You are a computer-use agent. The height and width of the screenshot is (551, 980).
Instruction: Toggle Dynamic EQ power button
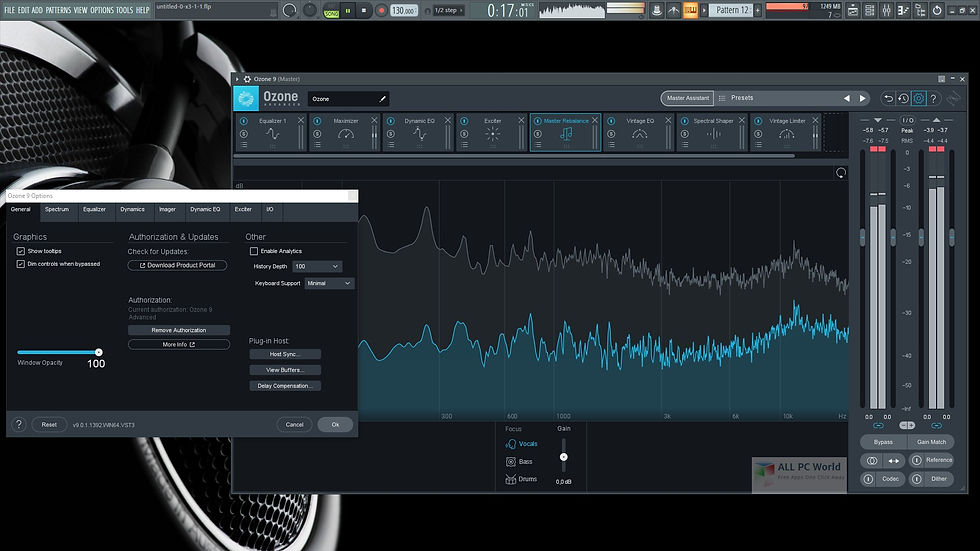(391, 121)
